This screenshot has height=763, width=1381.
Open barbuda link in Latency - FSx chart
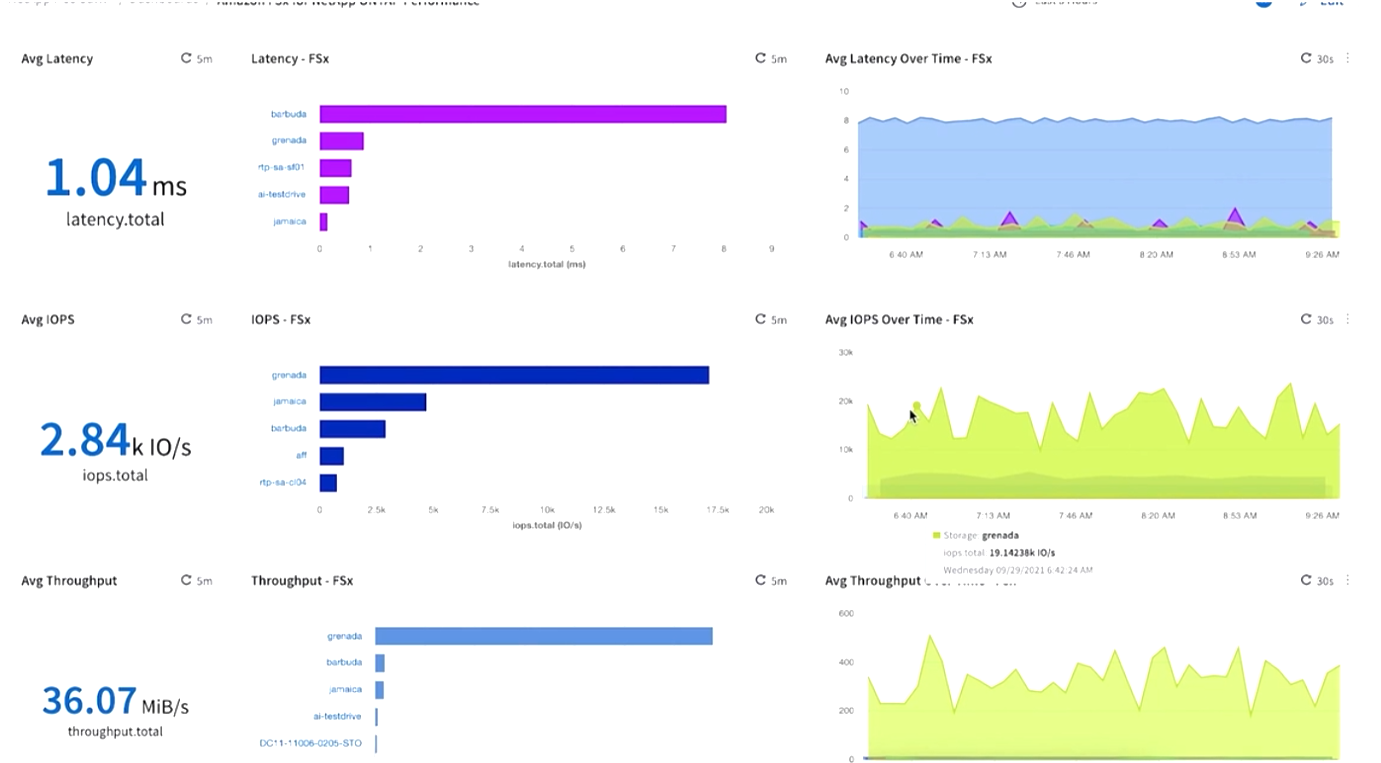point(288,114)
